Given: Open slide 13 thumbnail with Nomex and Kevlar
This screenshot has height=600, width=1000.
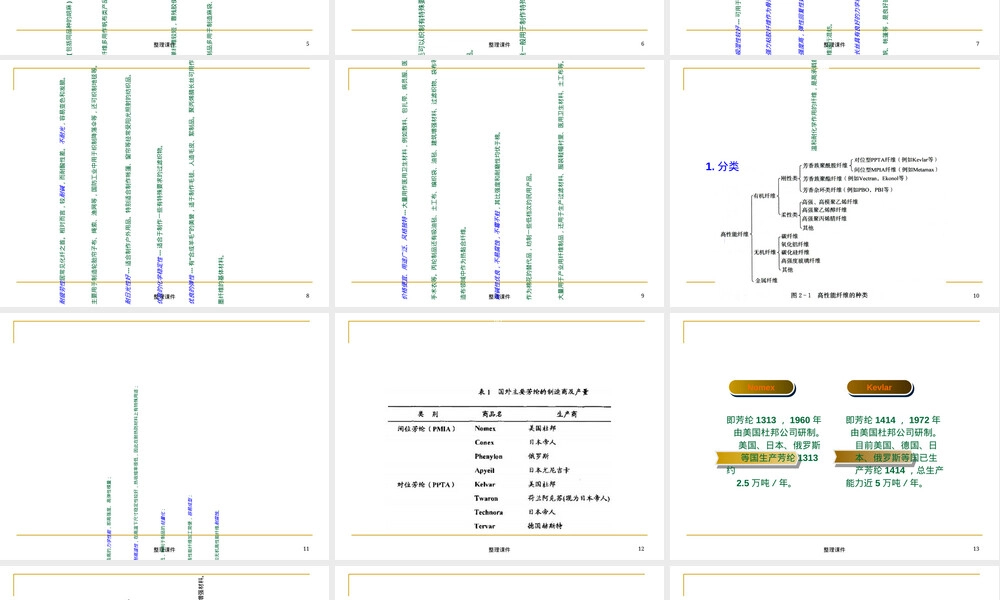Looking at the screenshot, I should click(x=835, y=436).
